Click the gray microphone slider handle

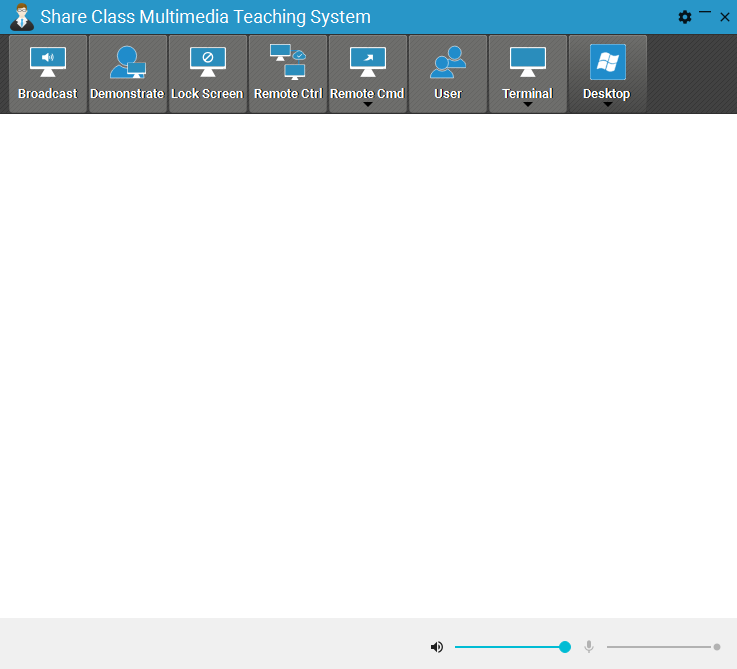click(717, 647)
